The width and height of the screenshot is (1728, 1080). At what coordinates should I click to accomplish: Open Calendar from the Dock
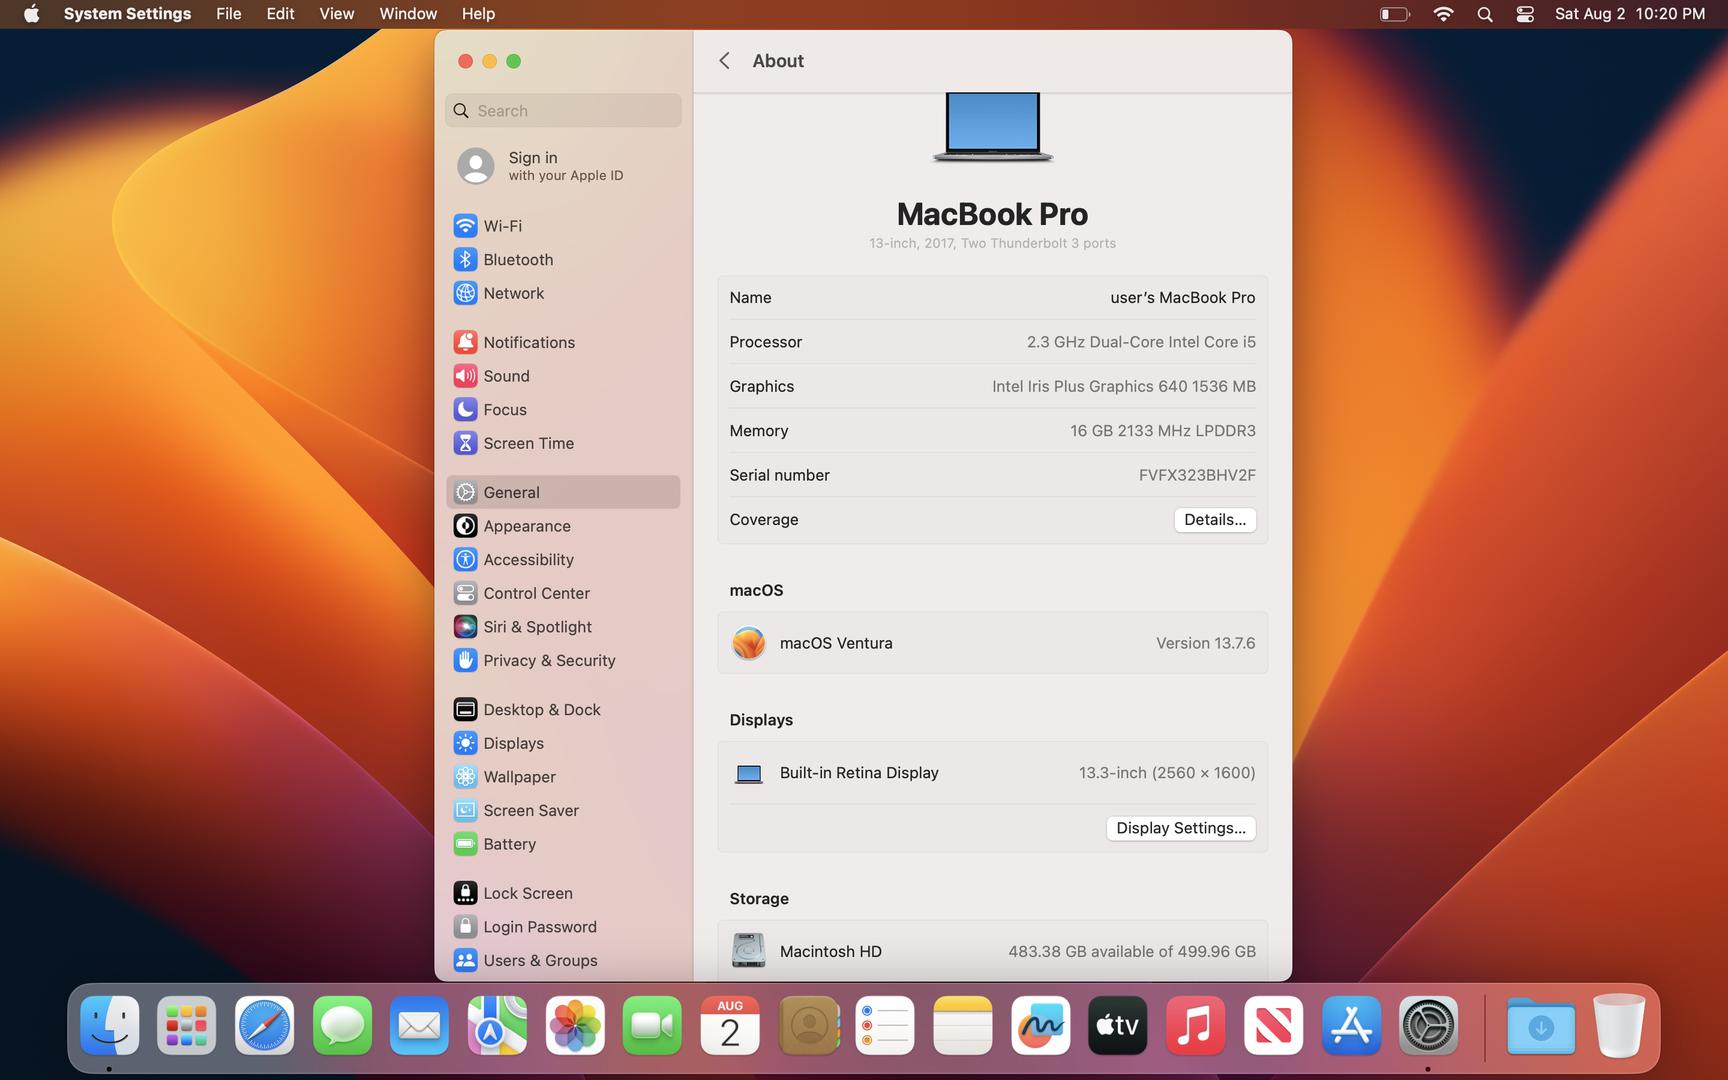[x=730, y=1025]
